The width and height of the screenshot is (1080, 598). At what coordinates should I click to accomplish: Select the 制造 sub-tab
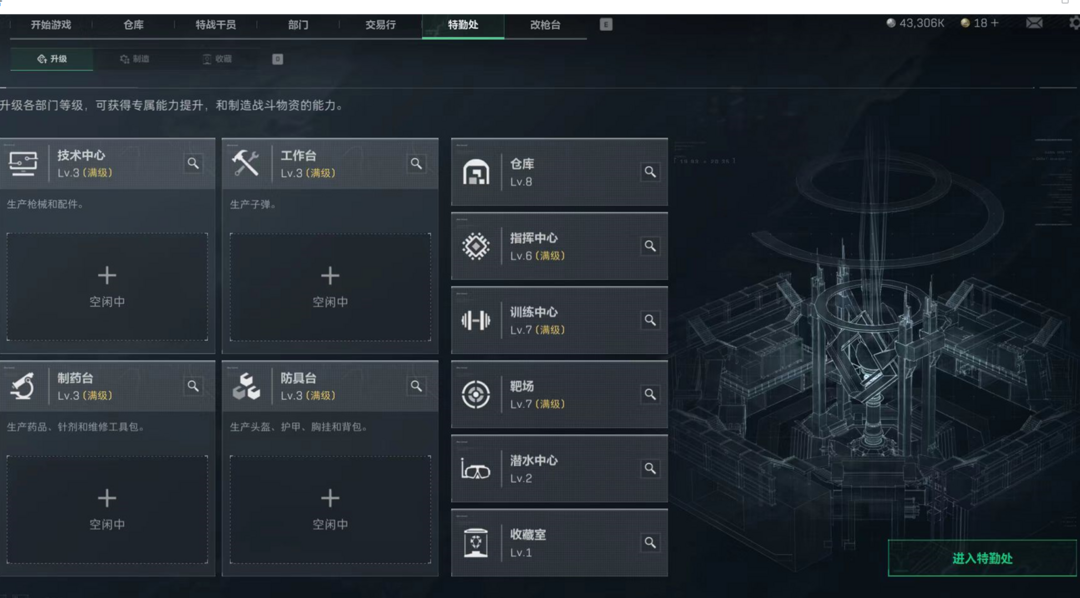point(134,59)
